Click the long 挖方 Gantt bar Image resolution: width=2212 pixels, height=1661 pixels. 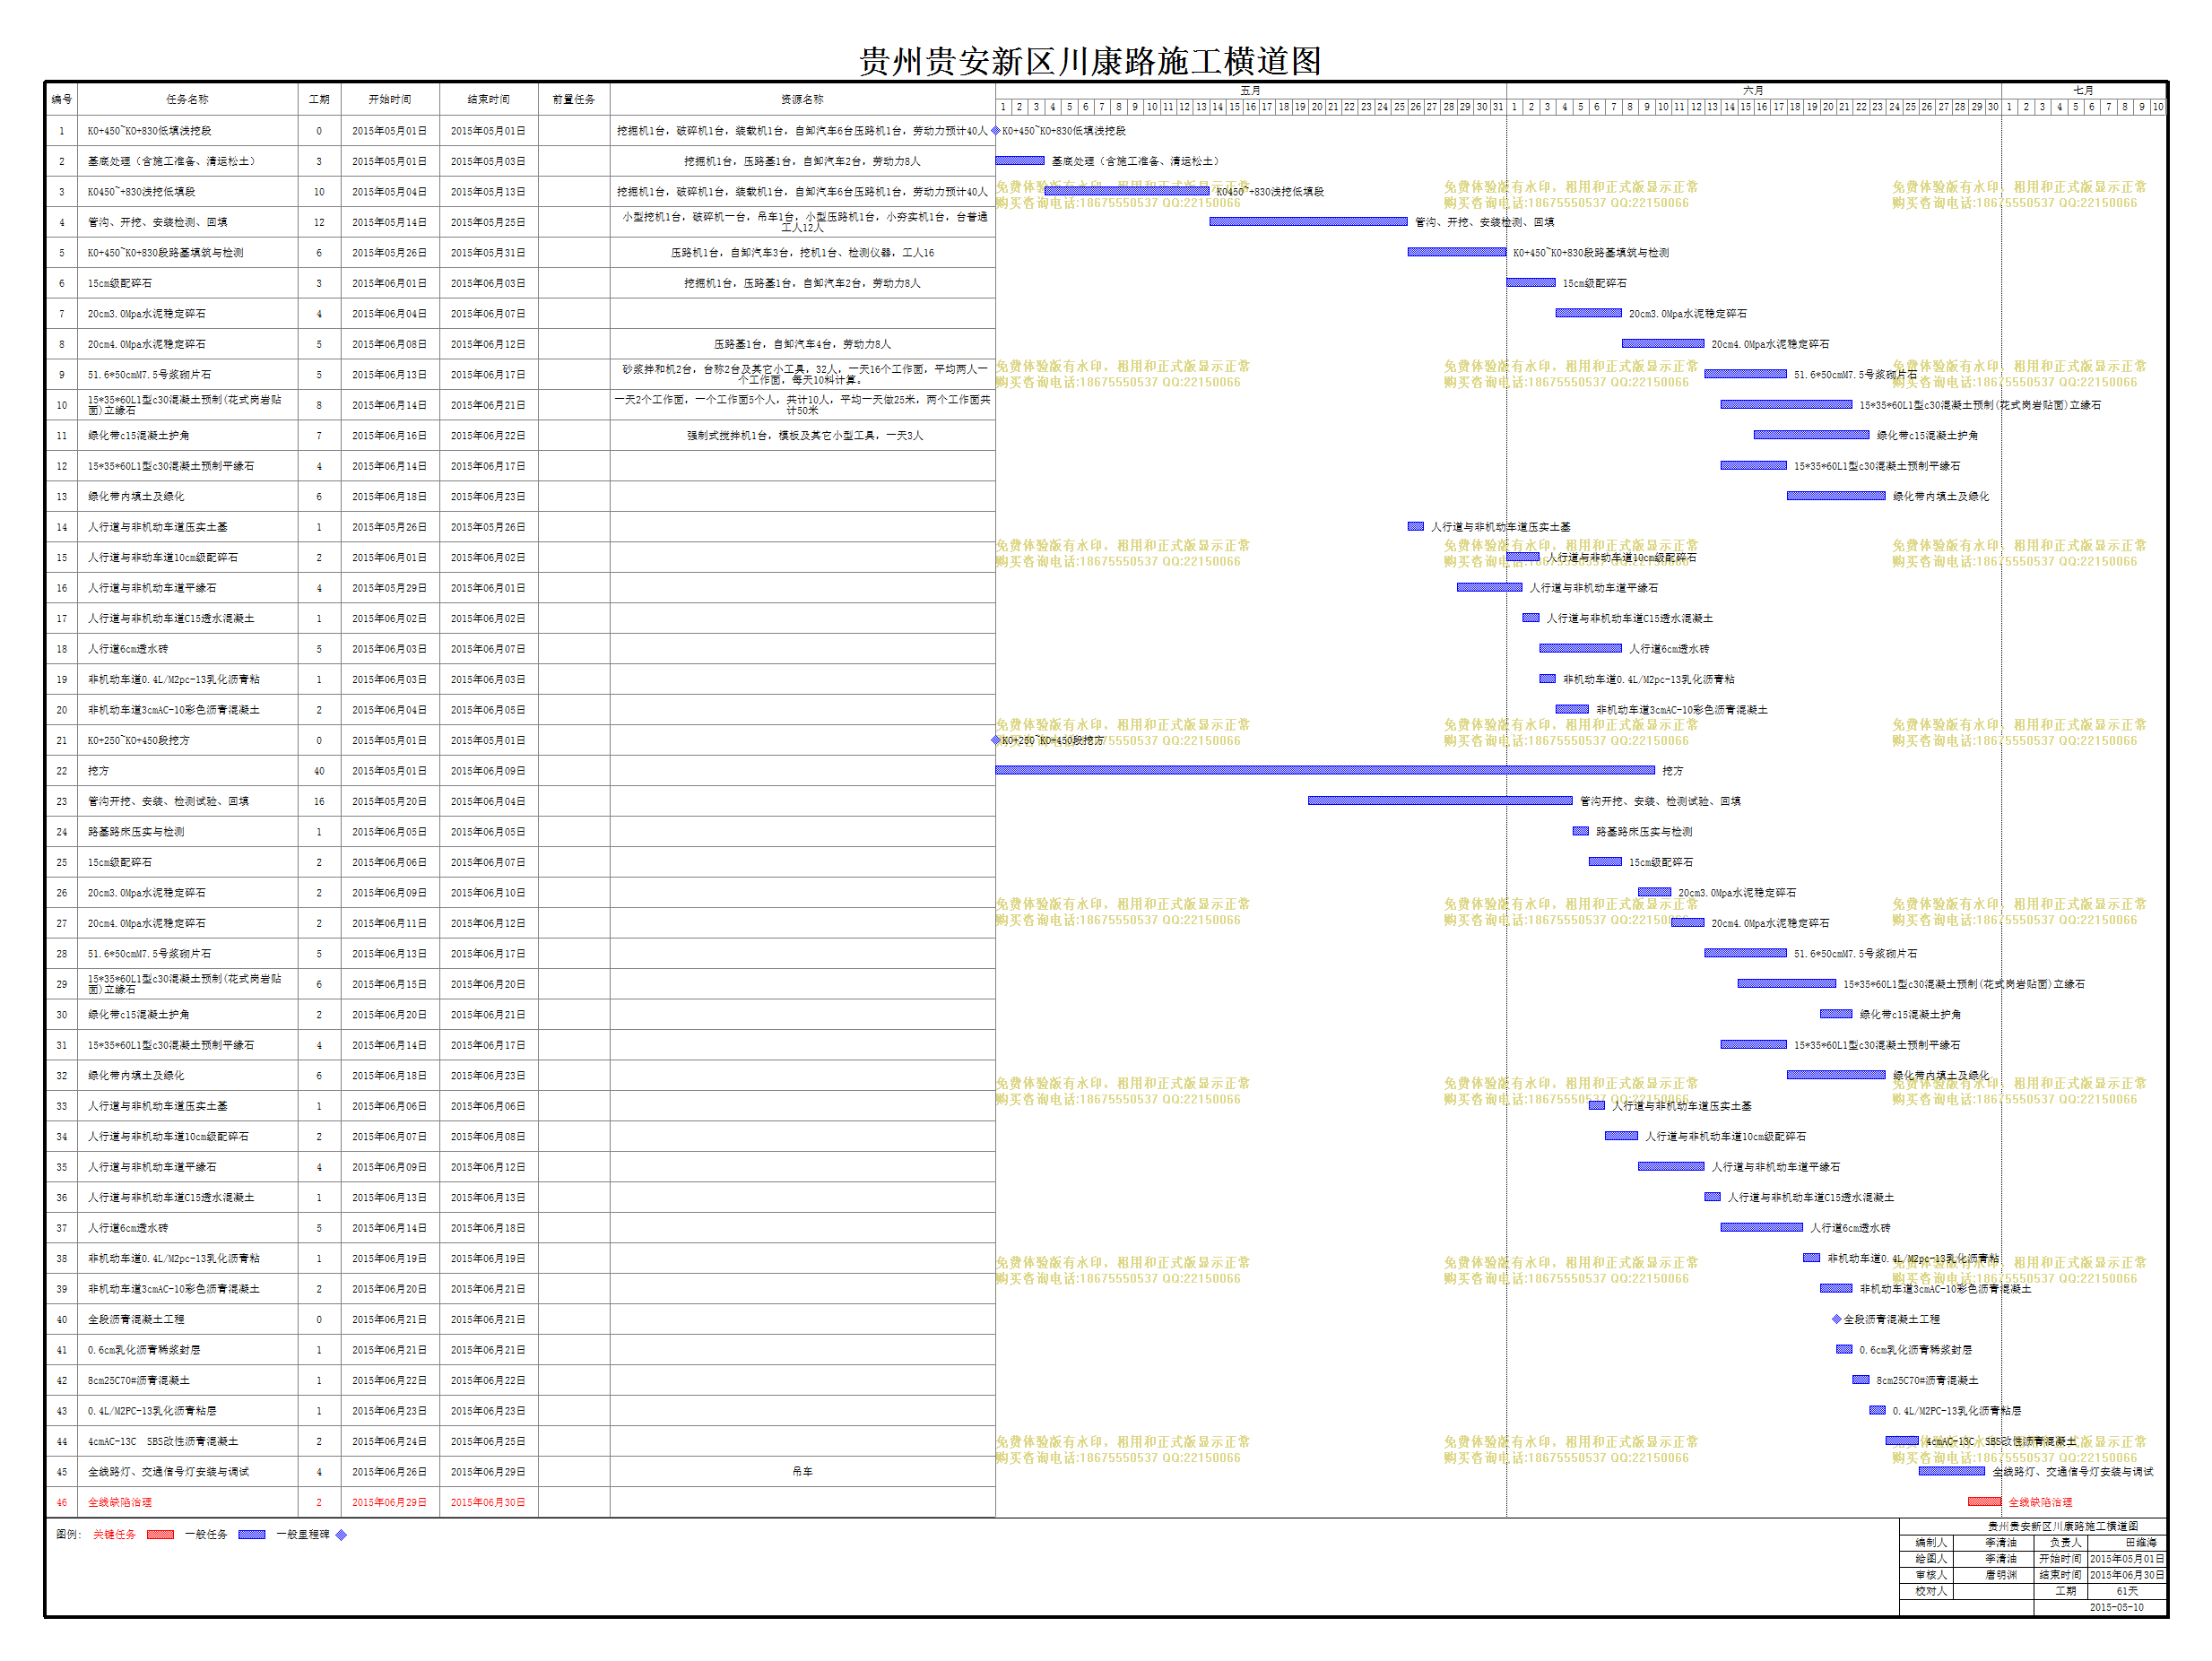point(1325,771)
